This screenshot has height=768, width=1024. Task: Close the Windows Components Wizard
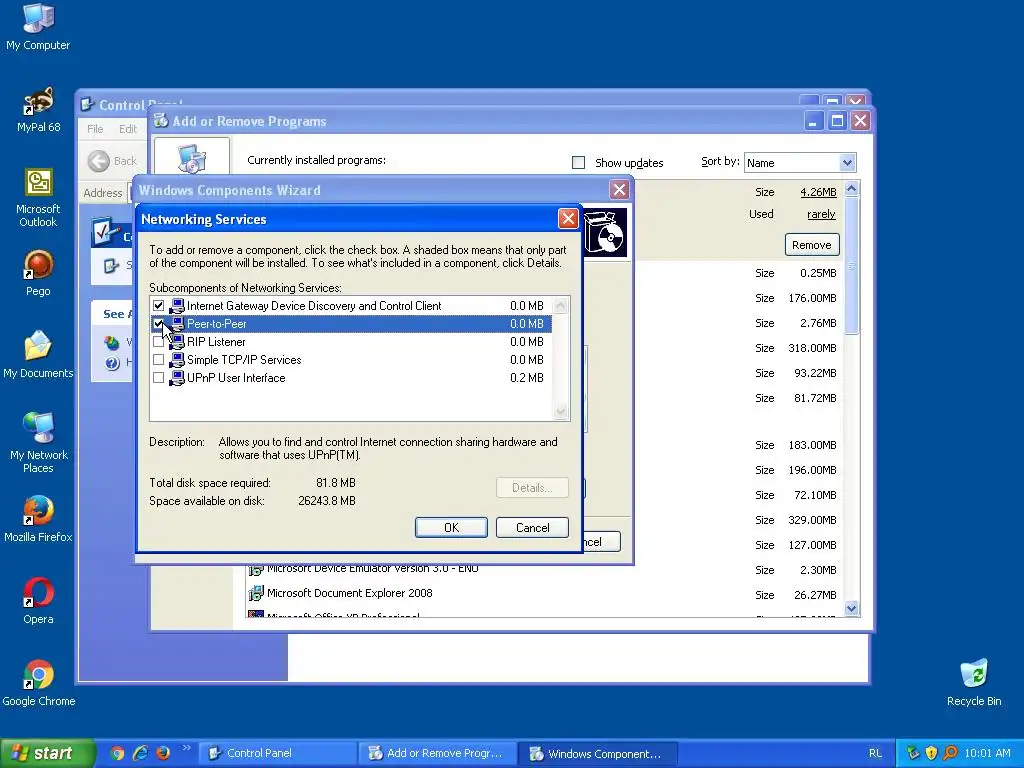click(x=619, y=190)
